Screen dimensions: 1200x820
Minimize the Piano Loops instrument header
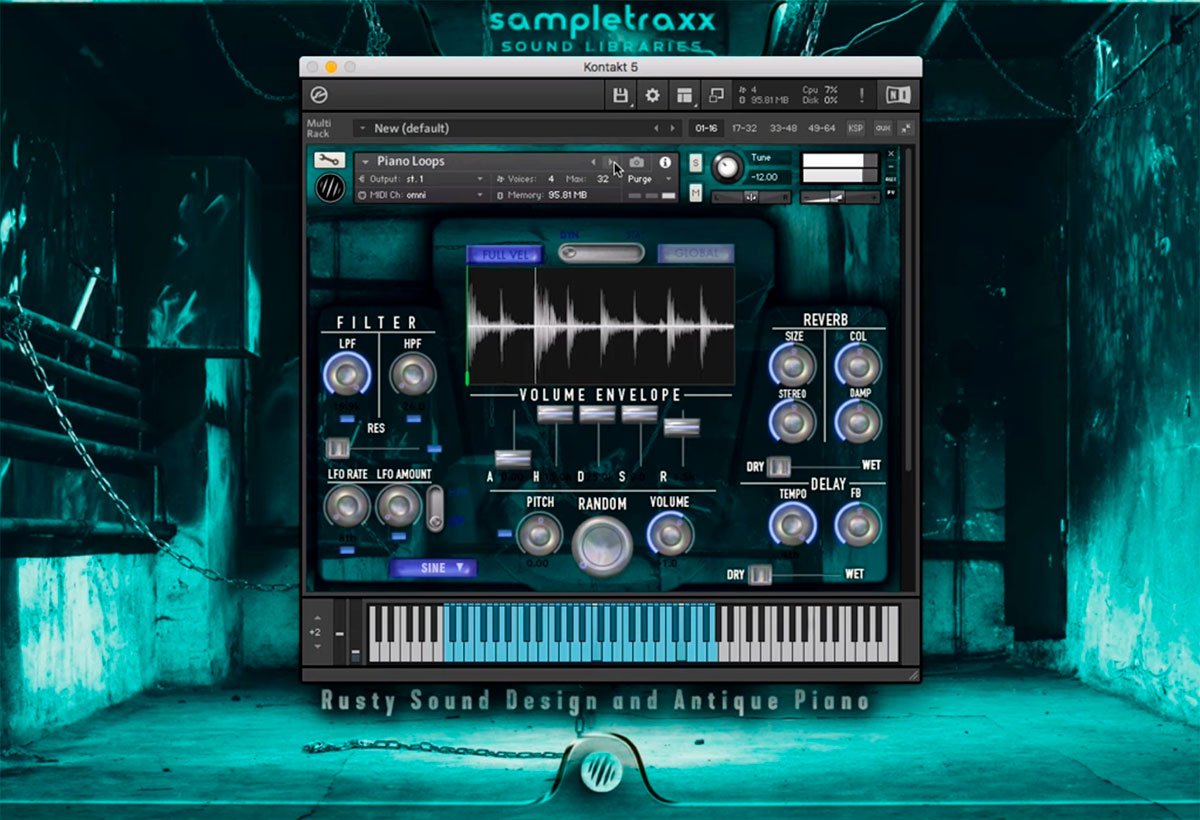pyautogui.click(x=892, y=165)
